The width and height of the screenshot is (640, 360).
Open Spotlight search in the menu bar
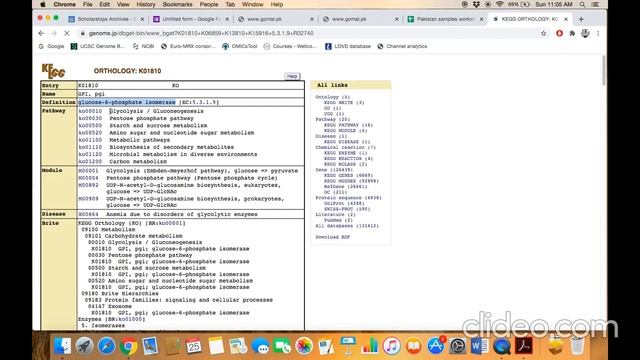point(582,4)
